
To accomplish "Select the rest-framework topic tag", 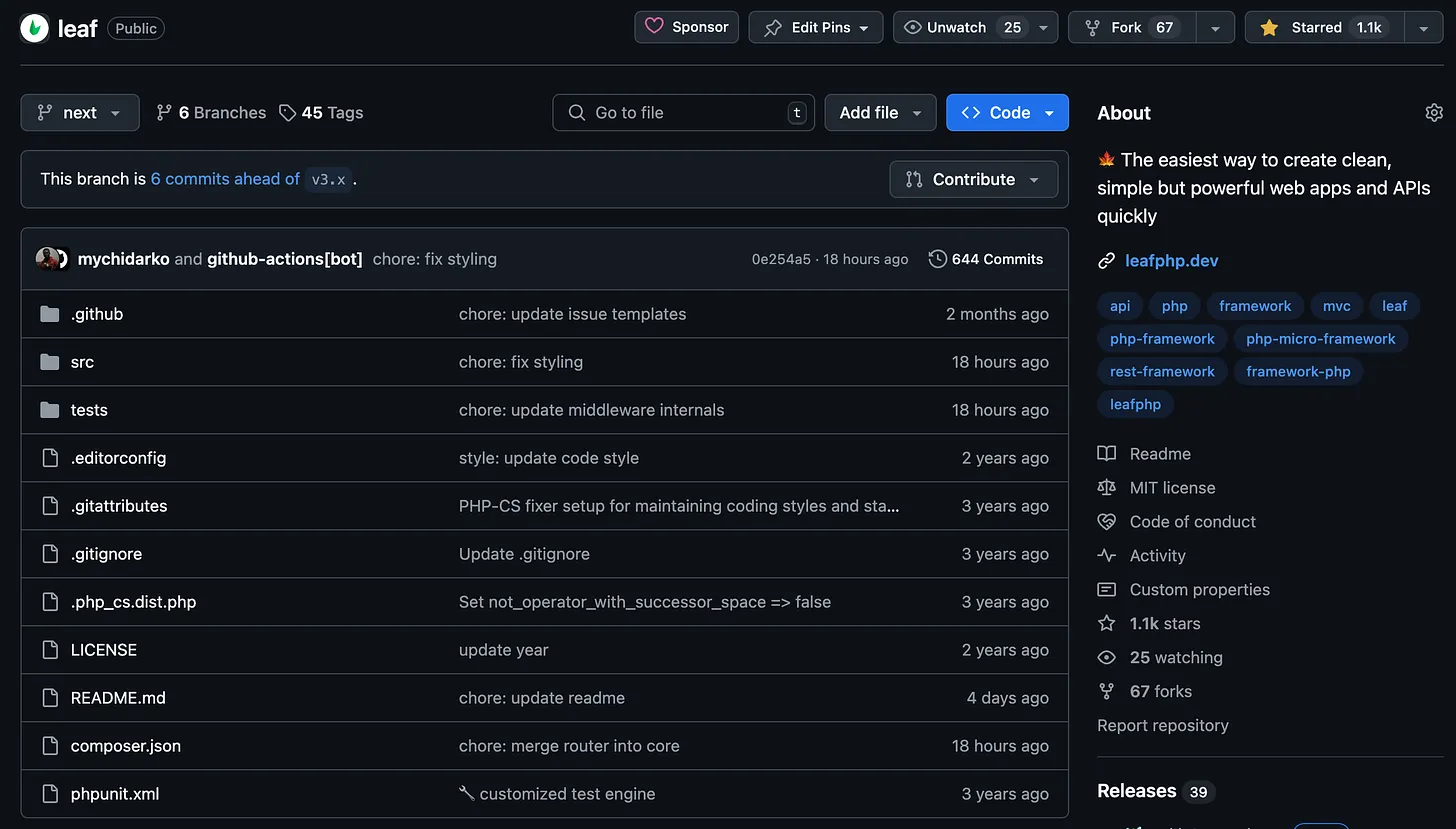I will [x=1162, y=372].
